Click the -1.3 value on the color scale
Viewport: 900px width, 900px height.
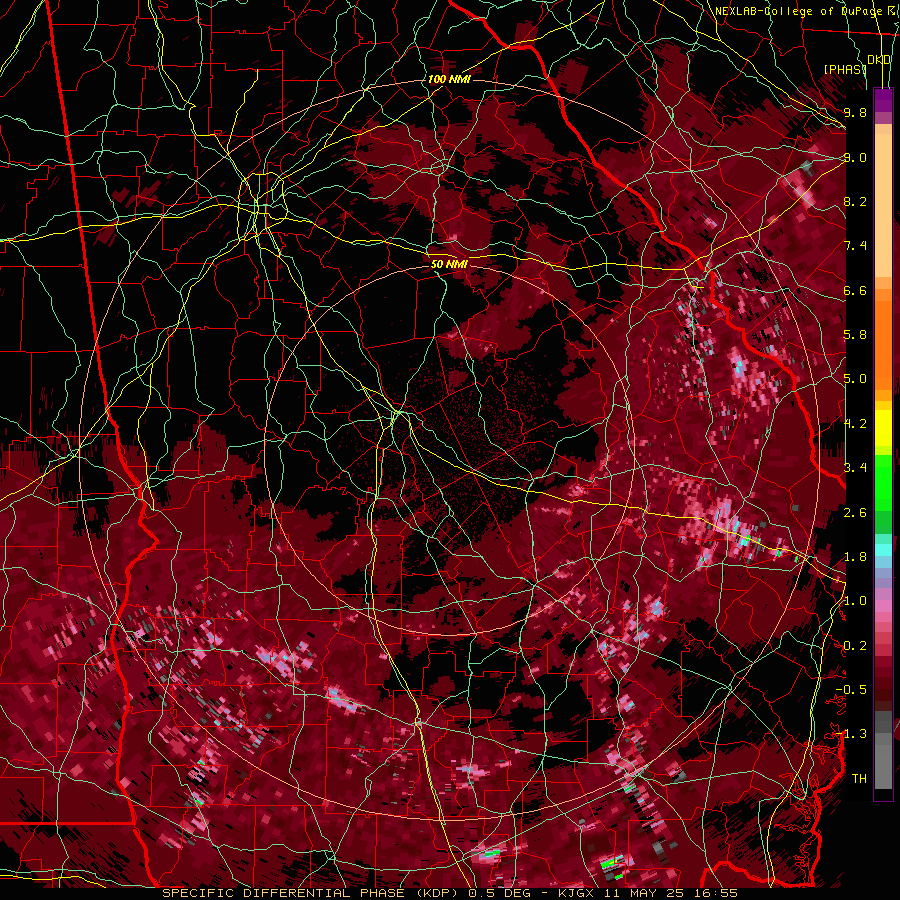click(851, 734)
